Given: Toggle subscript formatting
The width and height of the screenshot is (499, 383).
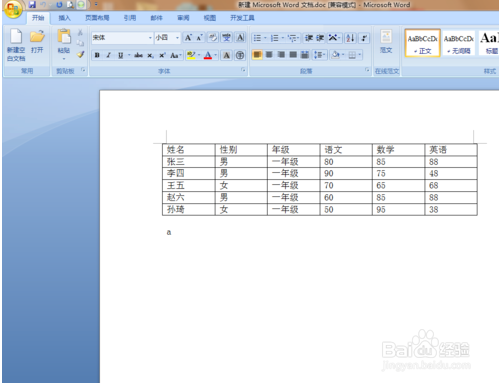Looking at the screenshot, I should pyautogui.click(x=150, y=55).
